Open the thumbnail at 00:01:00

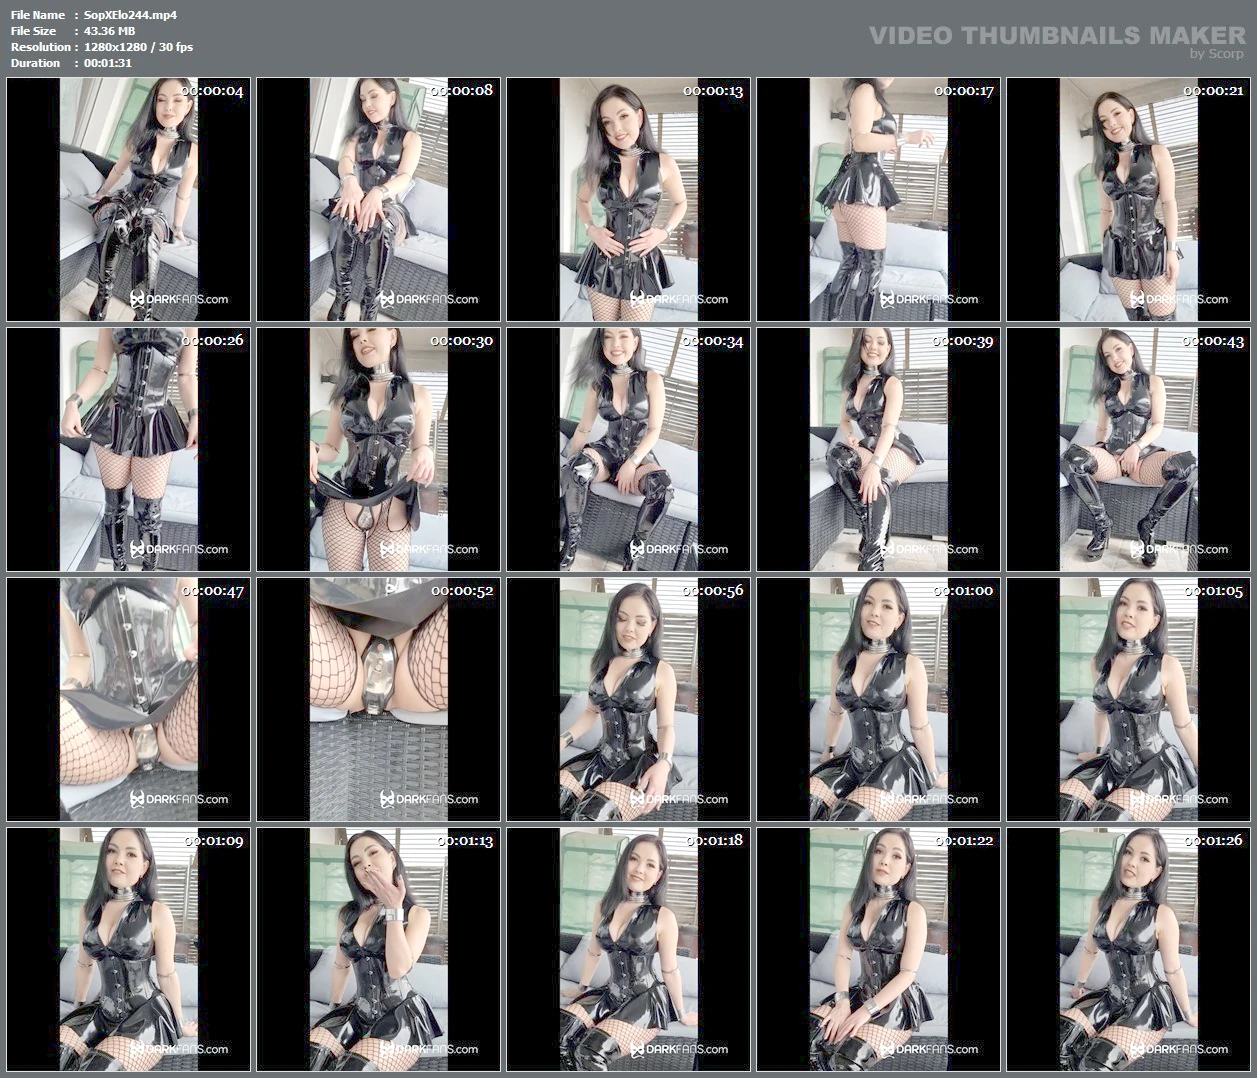click(878, 700)
